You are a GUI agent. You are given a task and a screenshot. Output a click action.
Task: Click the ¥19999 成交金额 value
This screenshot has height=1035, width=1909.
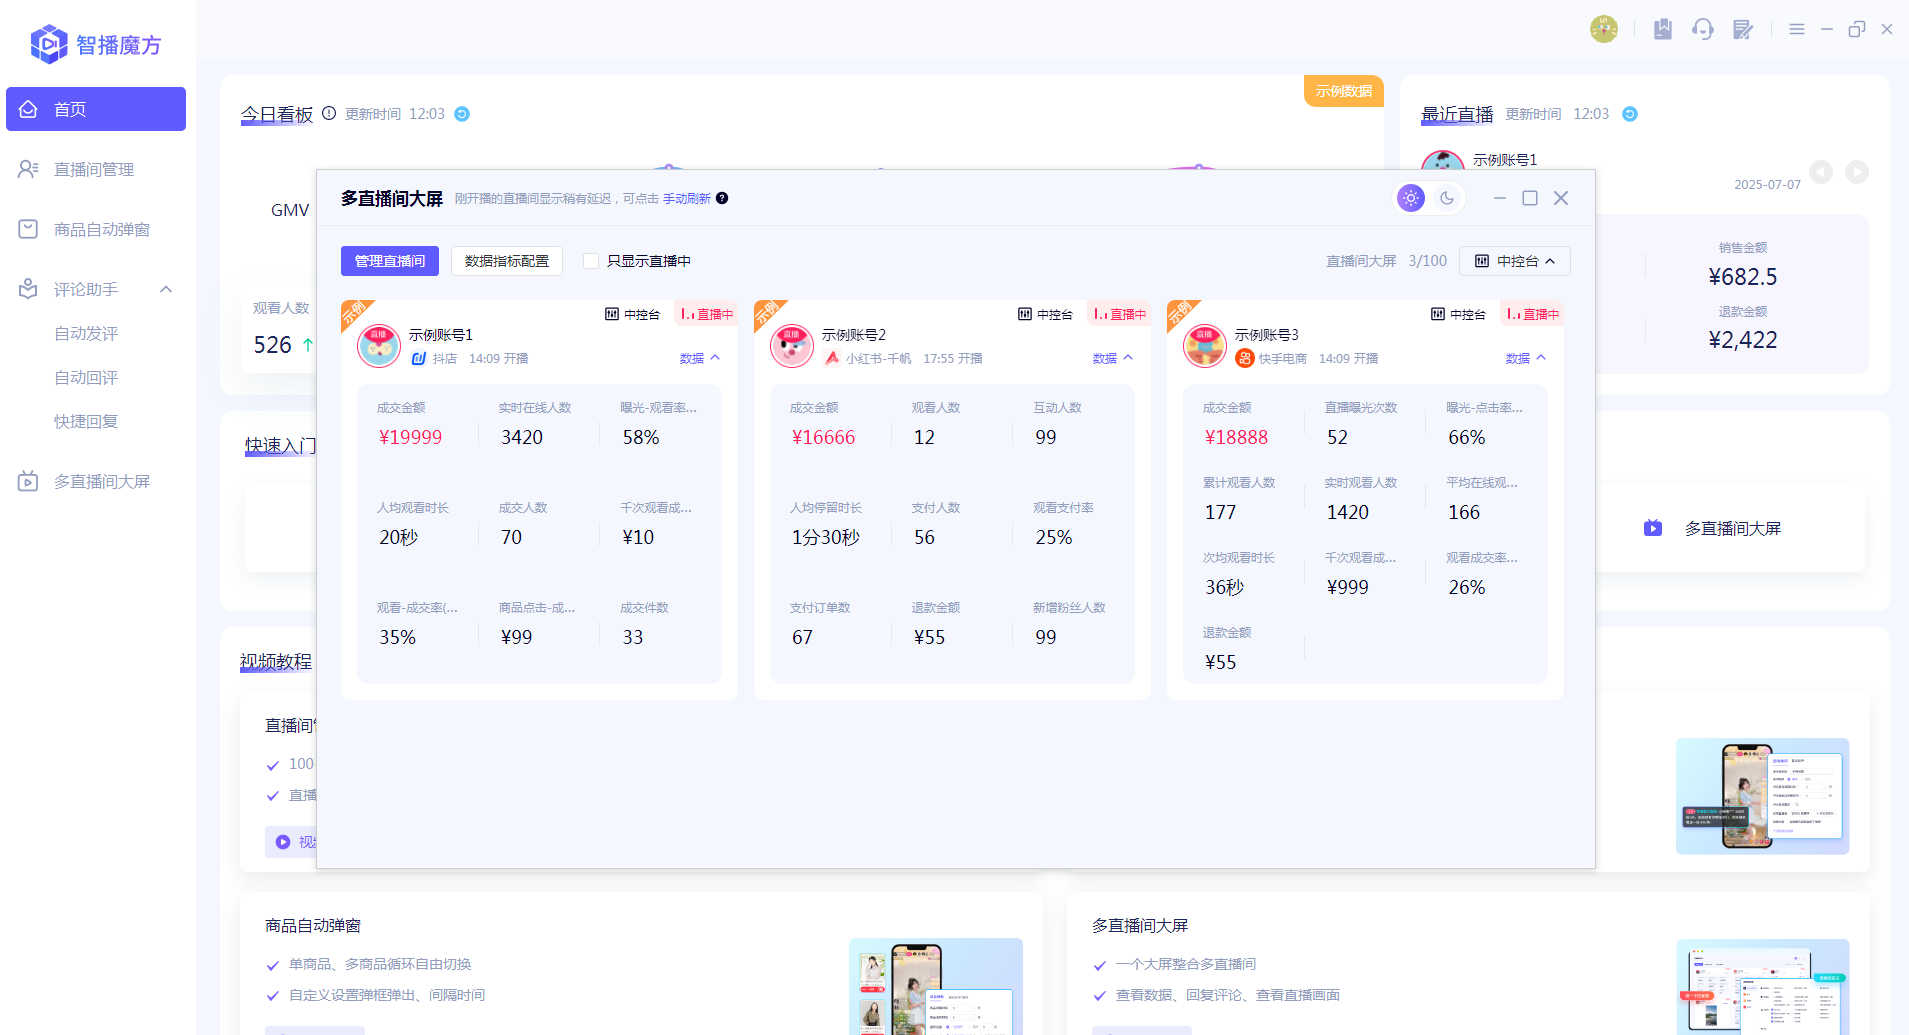pyautogui.click(x=410, y=437)
